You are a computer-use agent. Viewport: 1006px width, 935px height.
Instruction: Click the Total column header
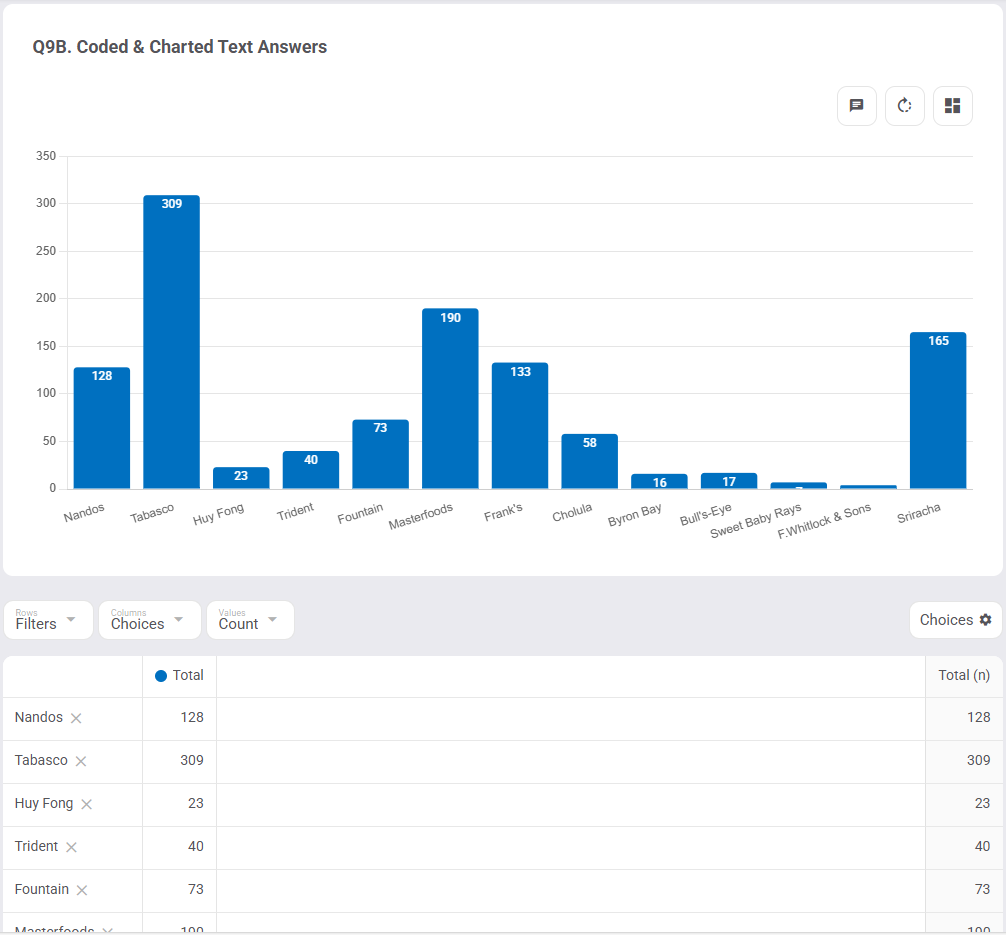(x=180, y=676)
